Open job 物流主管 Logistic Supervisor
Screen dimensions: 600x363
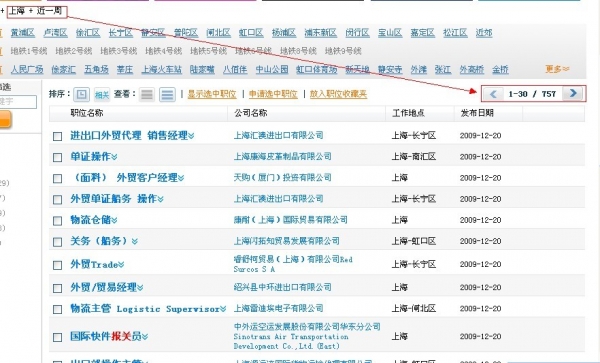(x=145, y=309)
